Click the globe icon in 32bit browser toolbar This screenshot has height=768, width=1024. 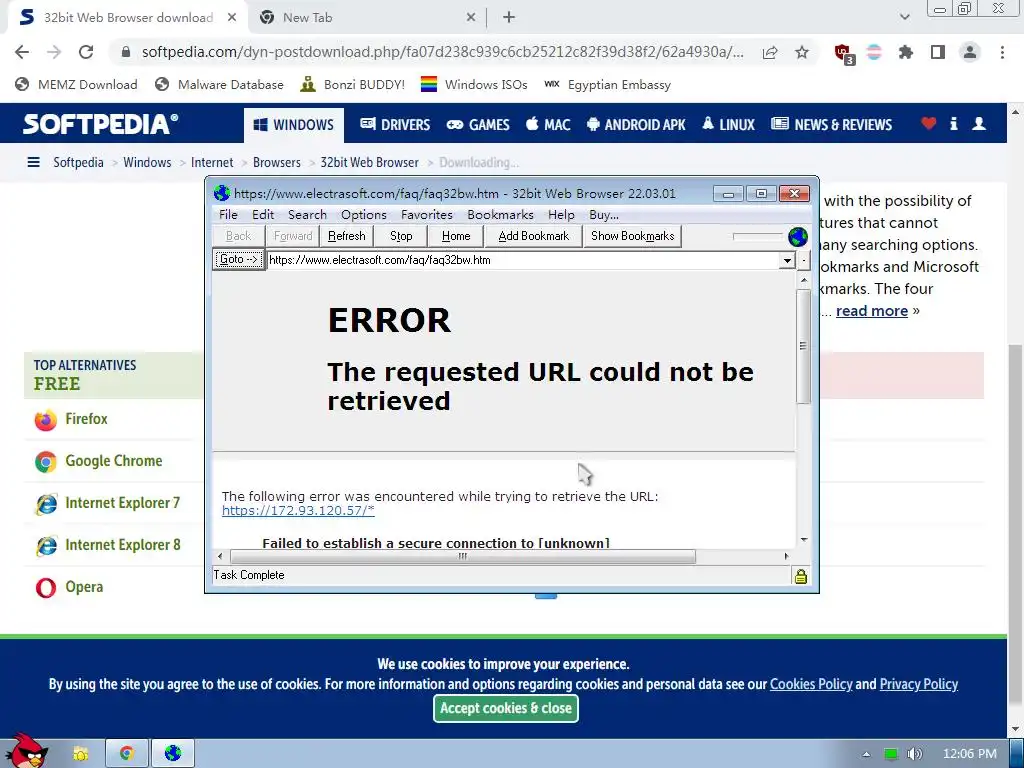pos(797,236)
